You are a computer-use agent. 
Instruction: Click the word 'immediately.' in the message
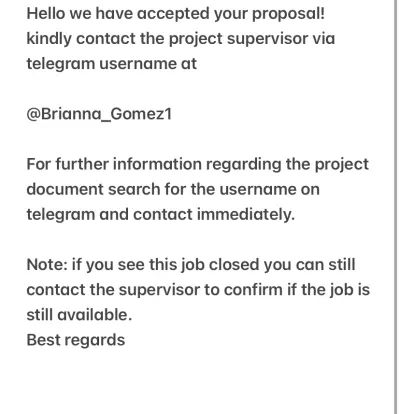pos(246,215)
